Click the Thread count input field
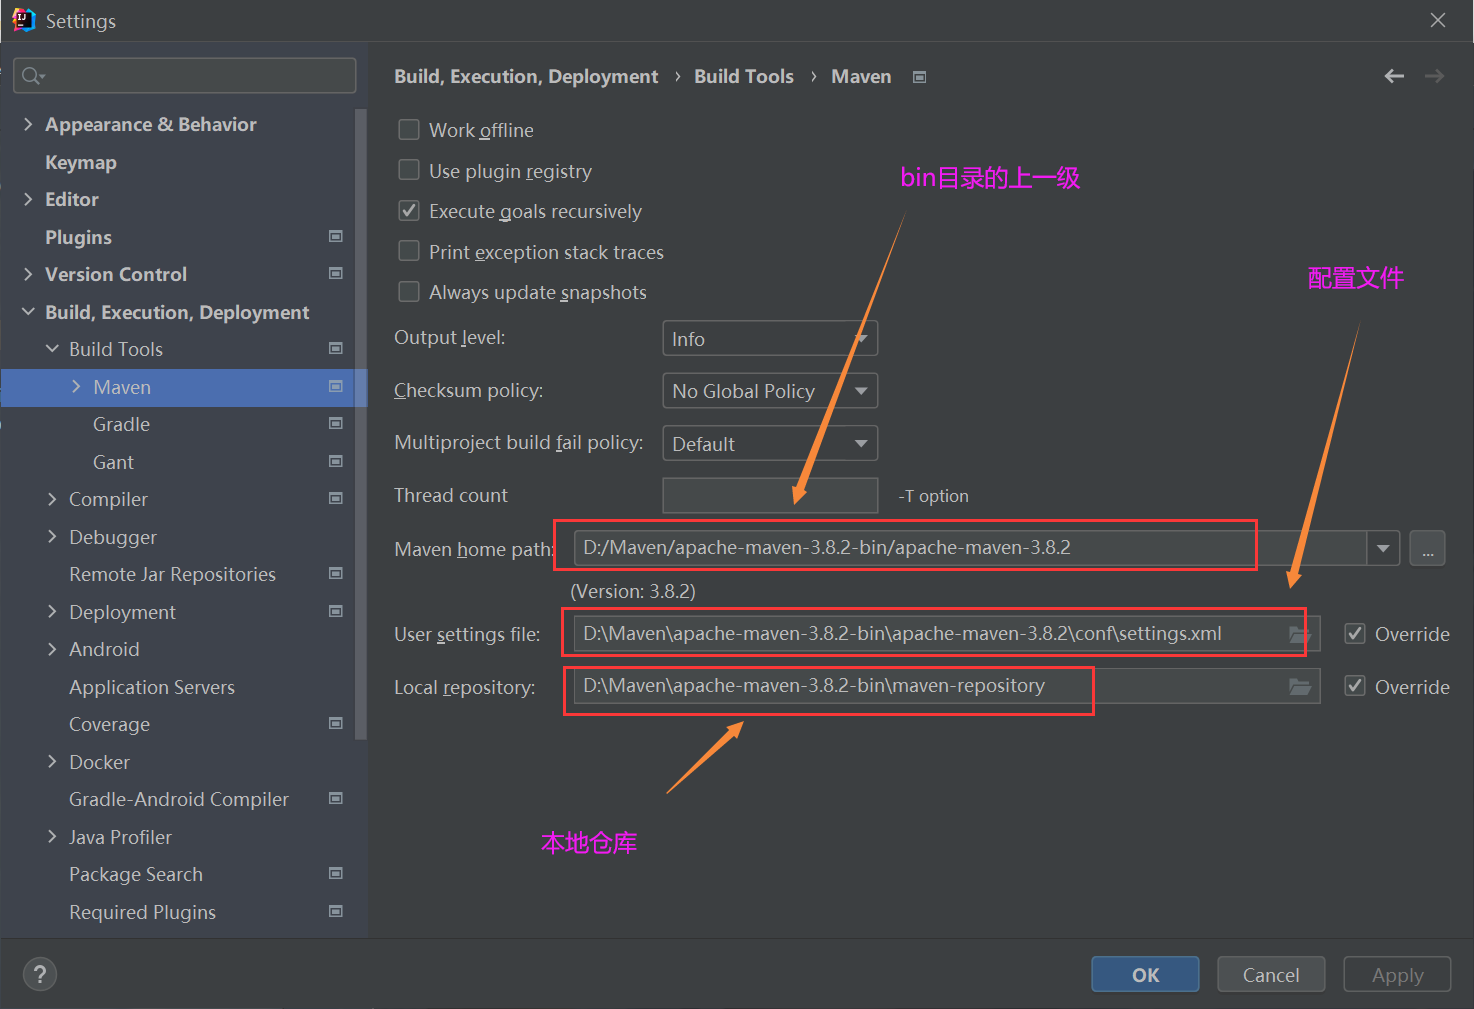1474x1009 pixels. [x=770, y=495]
